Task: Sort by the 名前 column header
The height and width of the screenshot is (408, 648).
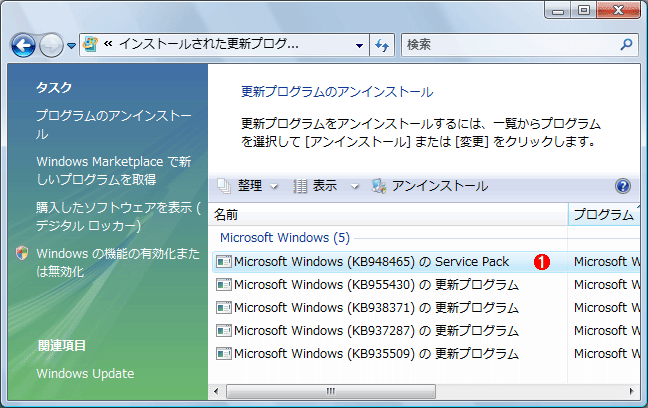Action: click(388, 215)
